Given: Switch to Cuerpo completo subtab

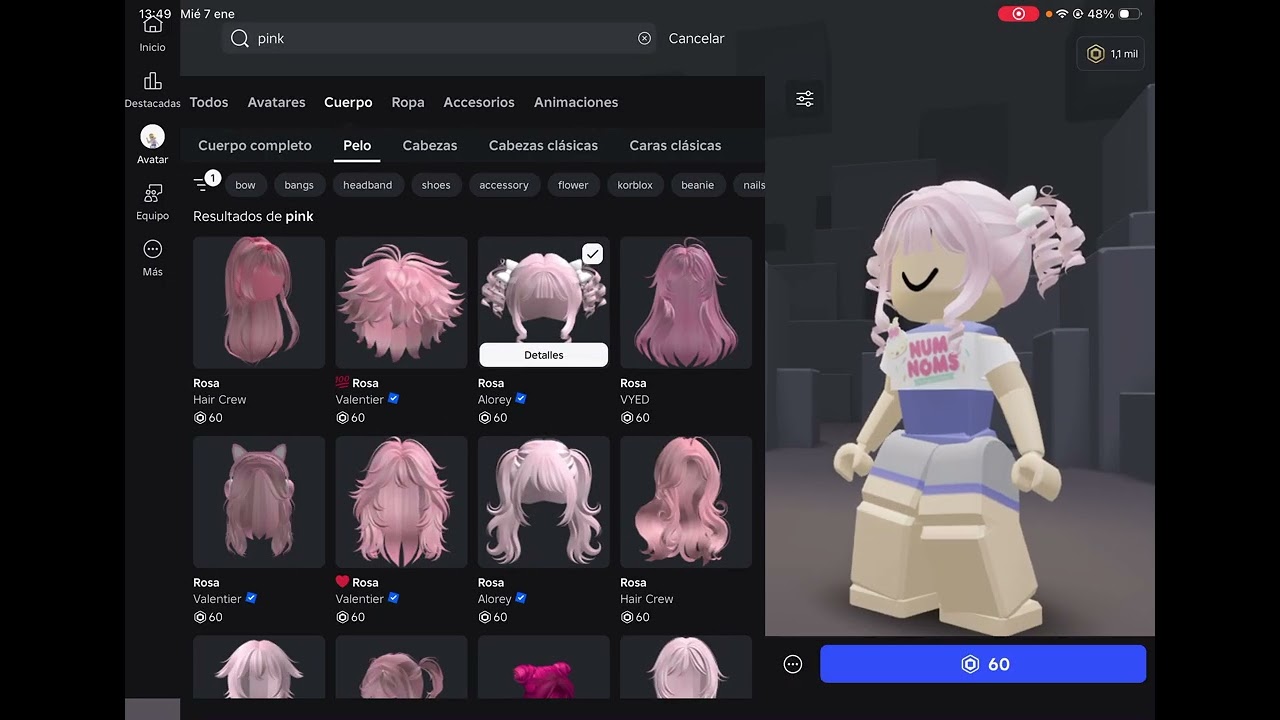Looking at the screenshot, I should pyautogui.click(x=255, y=145).
